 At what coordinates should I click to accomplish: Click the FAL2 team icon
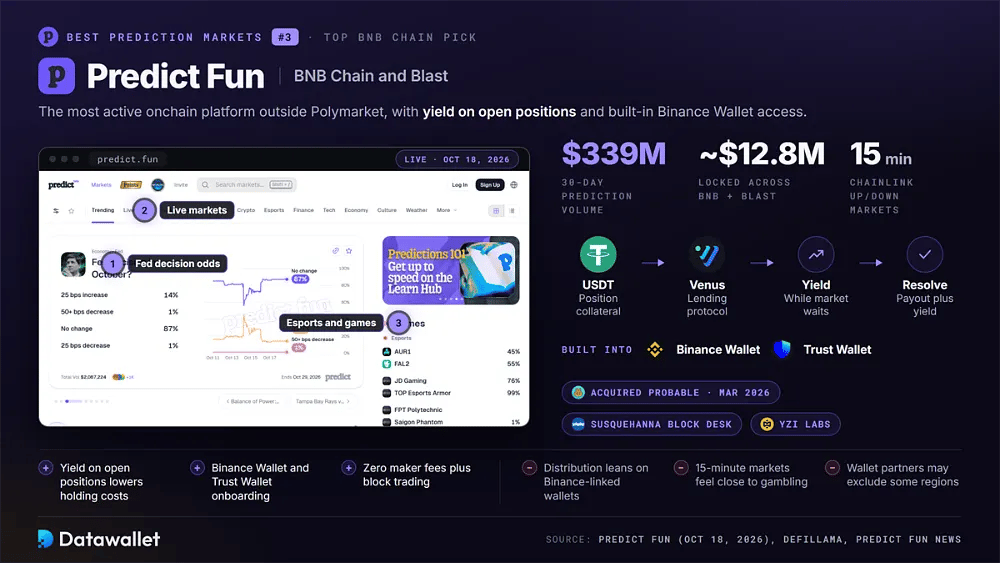(x=386, y=363)
